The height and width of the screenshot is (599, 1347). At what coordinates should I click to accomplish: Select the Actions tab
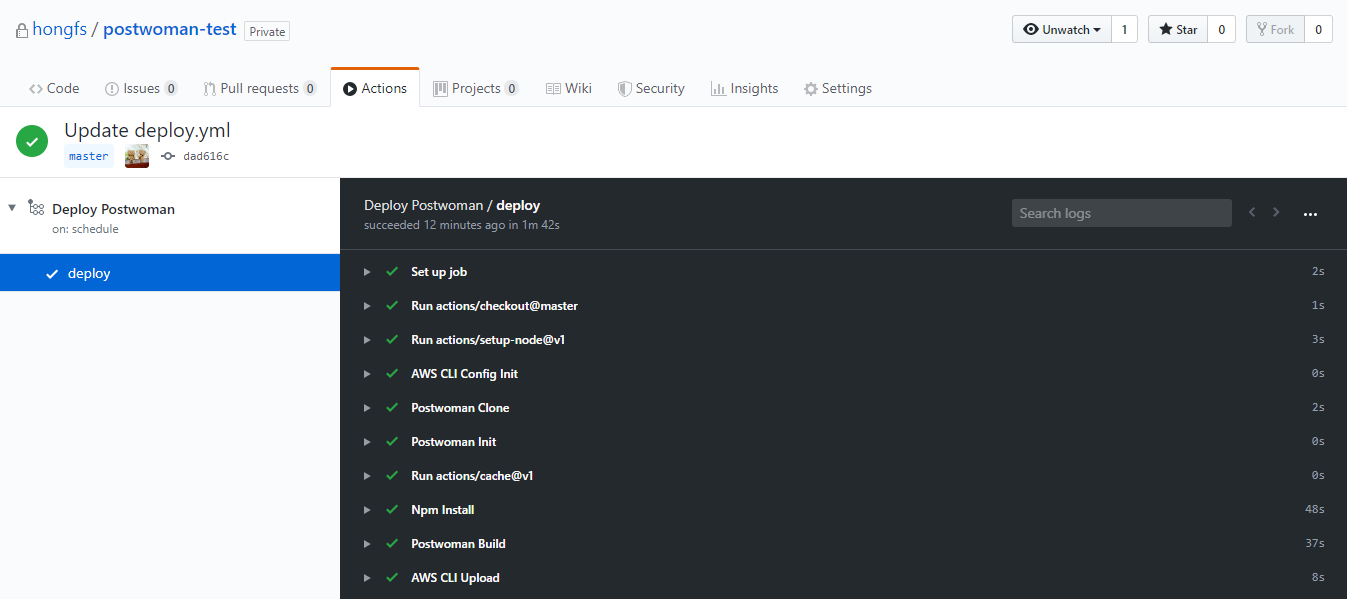click(x=375, y=88)
